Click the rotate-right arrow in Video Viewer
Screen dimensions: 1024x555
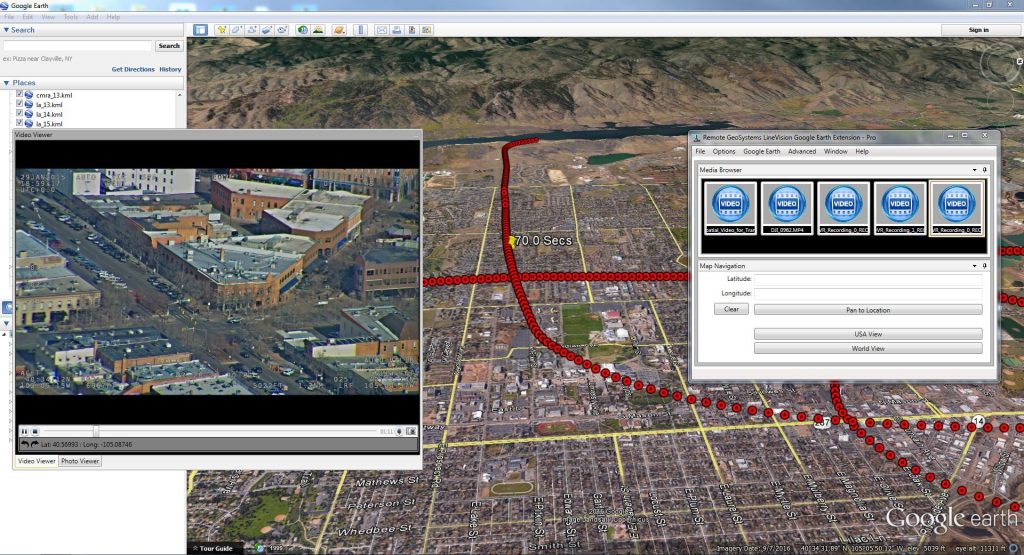click(x=35, y=445)
